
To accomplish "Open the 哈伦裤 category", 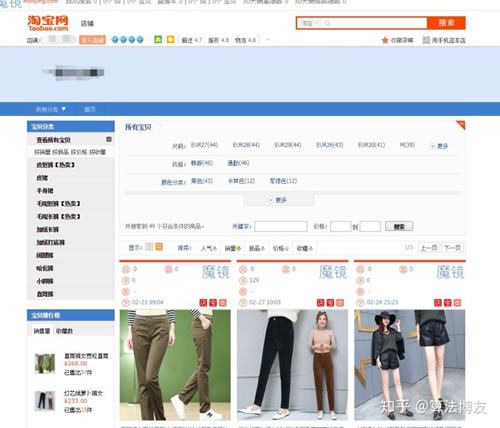I will pos(45,268).
